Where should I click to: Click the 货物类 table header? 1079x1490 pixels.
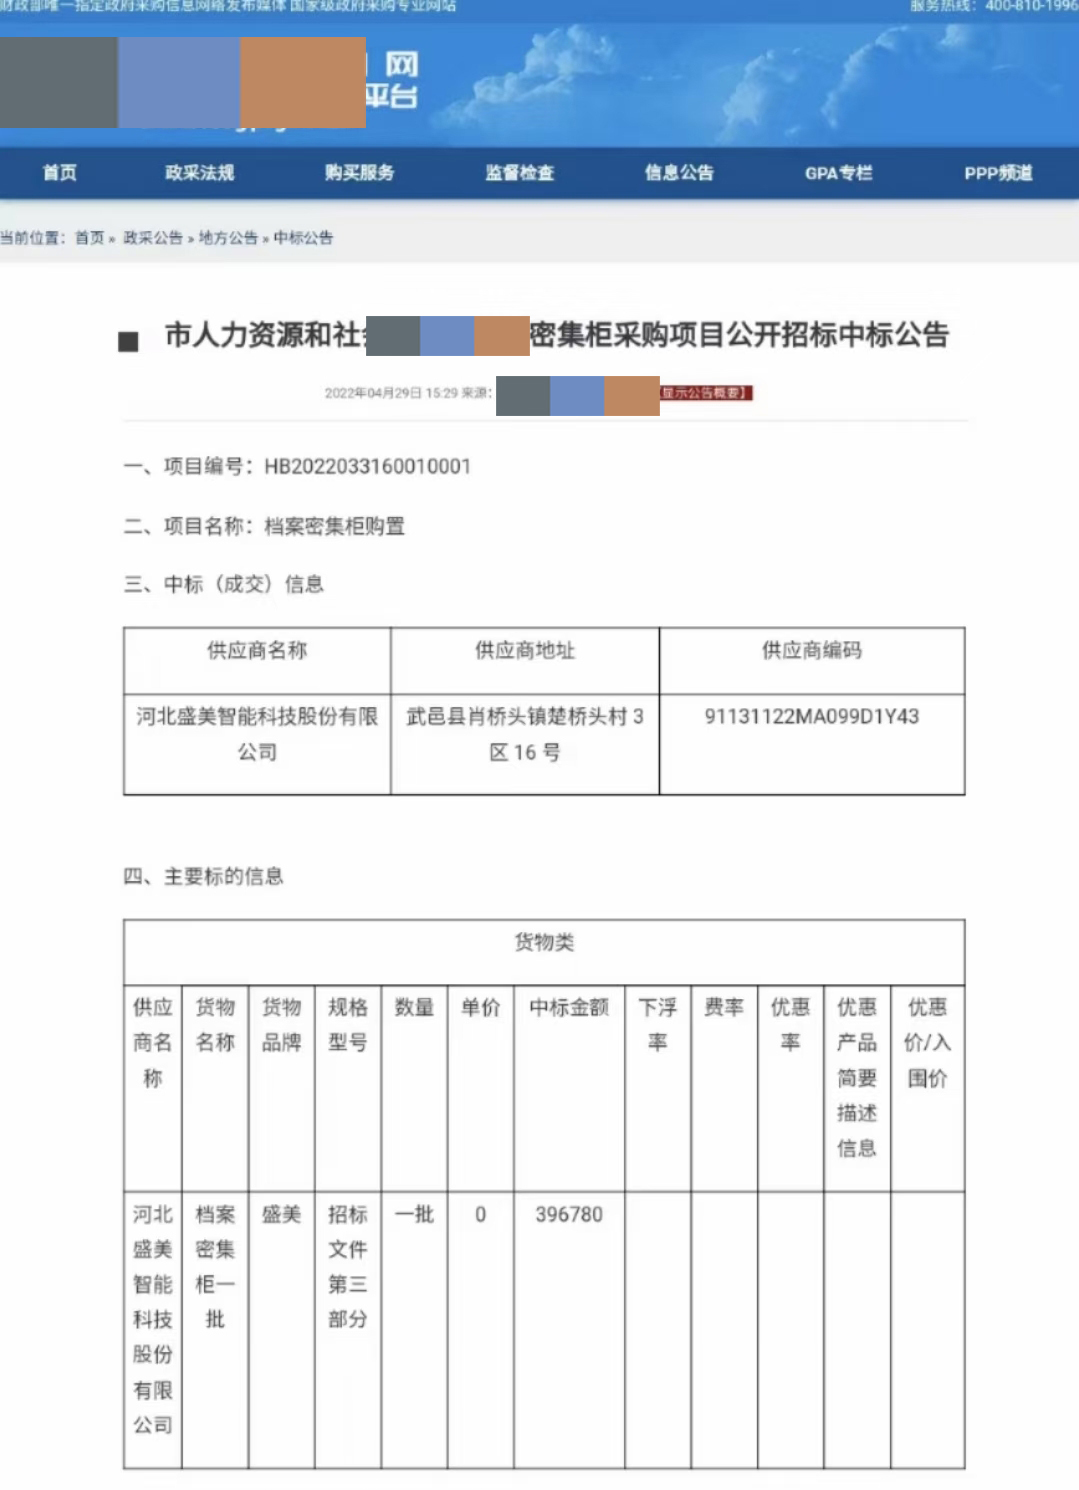click(544, 942)
